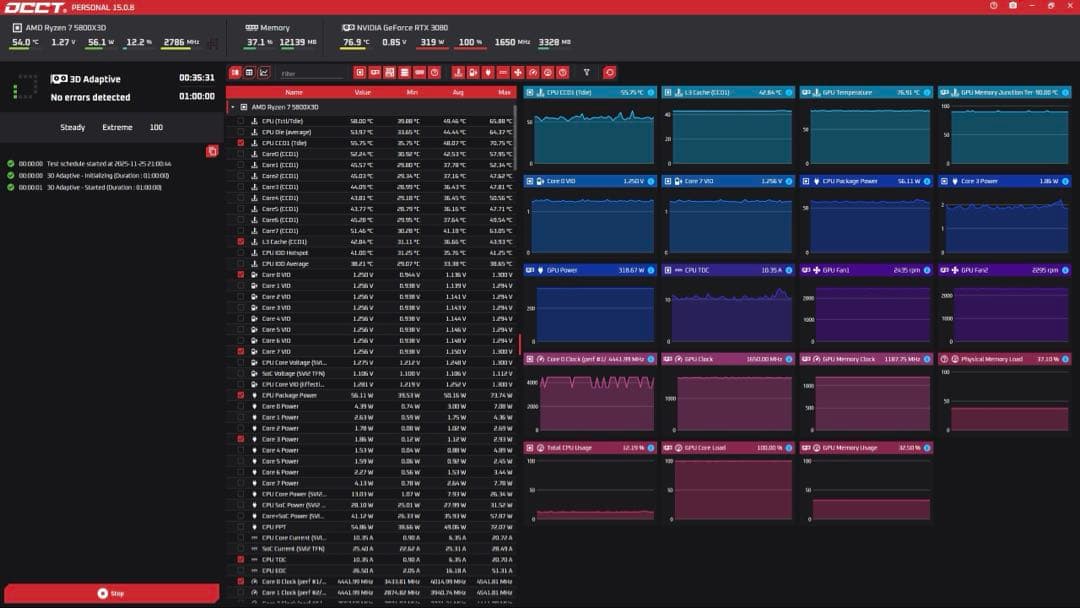Viewport: 1080px width, 608px height.
Task: Click the filter funnel icon in monitoring toolbar
Action: (587, 73)
